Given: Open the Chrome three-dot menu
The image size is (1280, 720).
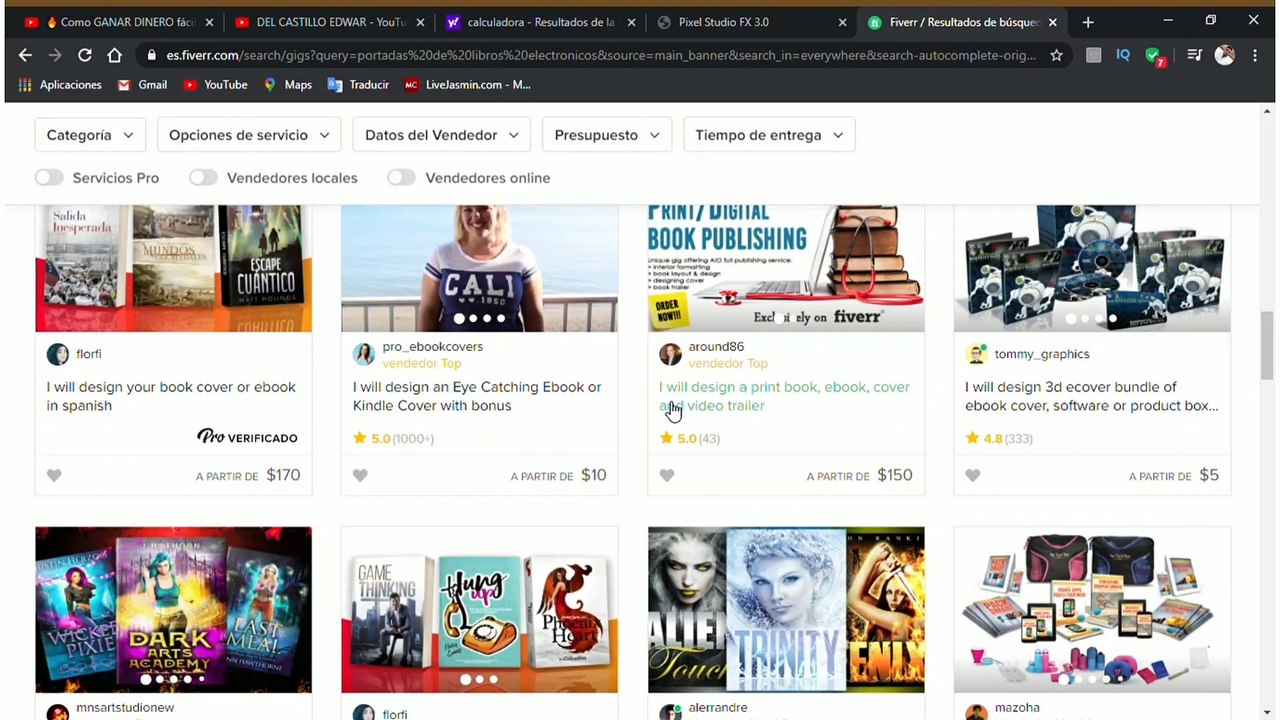Looking at the screenshot, I should (1255, 55).
